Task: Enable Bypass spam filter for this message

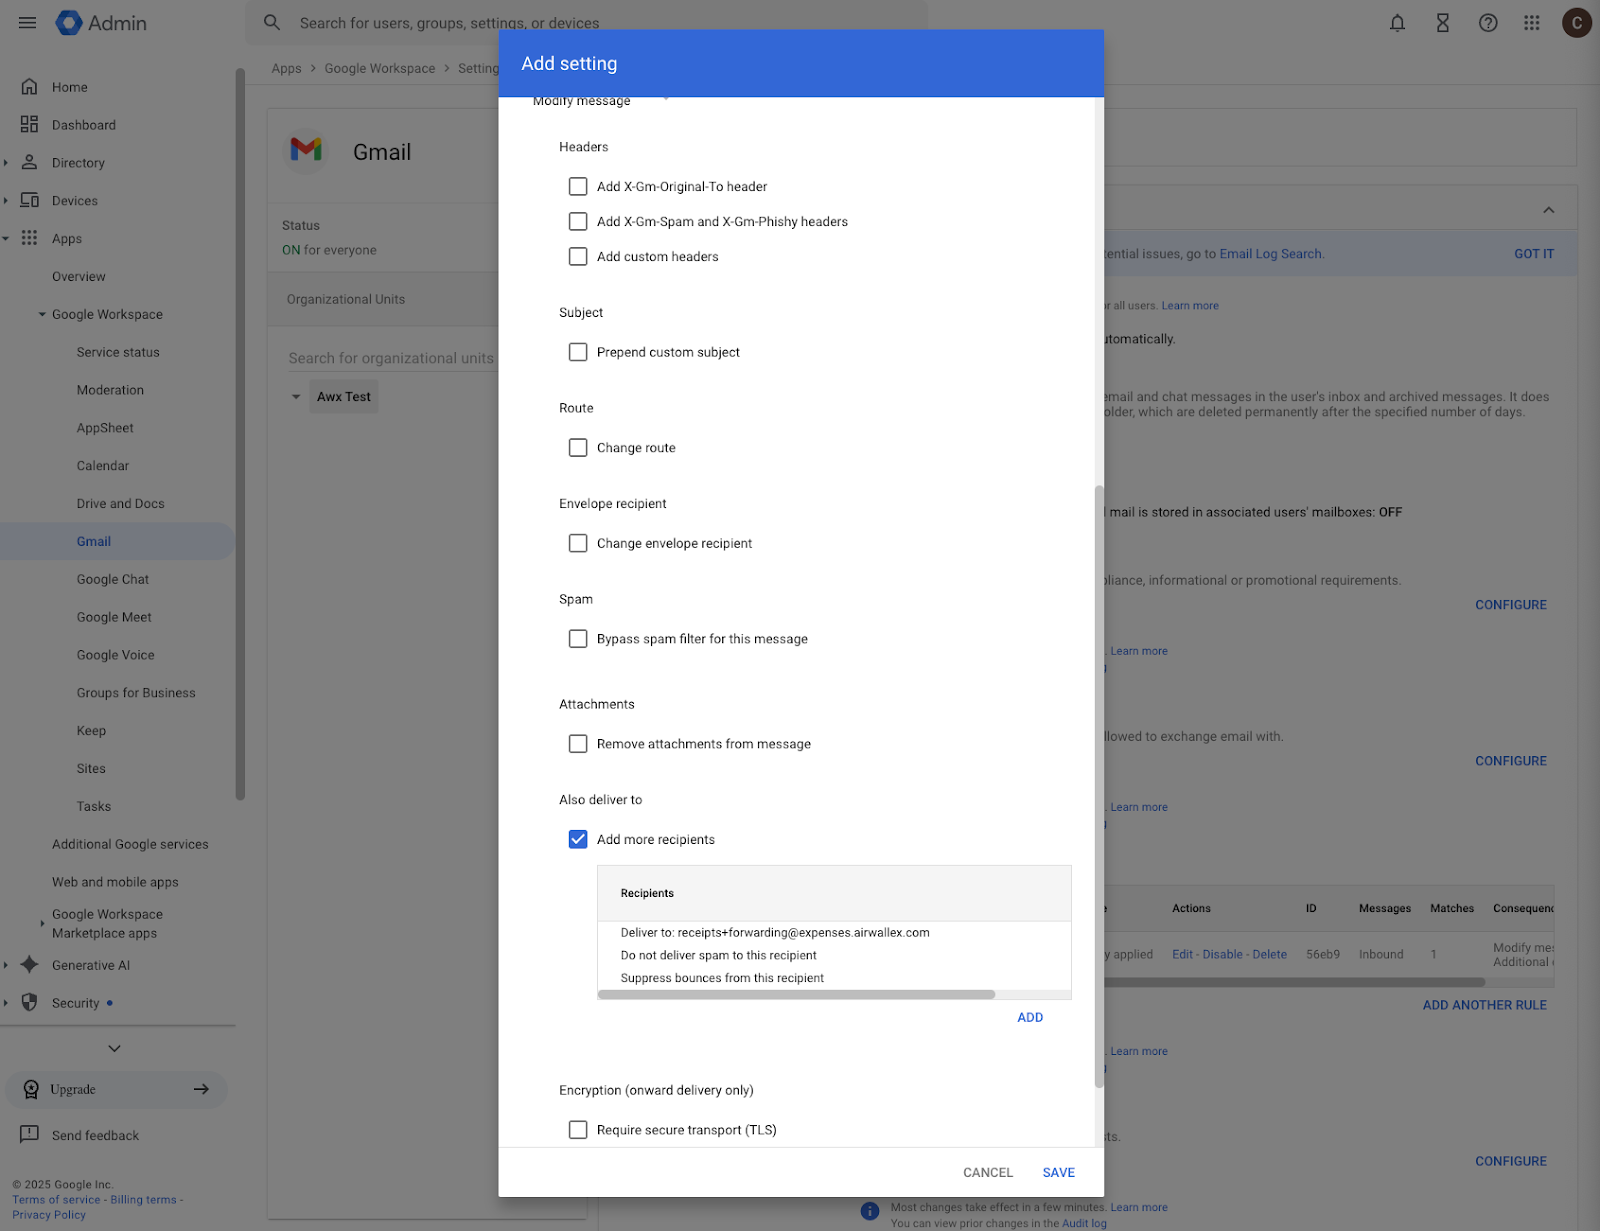Action: click(578, 638)
